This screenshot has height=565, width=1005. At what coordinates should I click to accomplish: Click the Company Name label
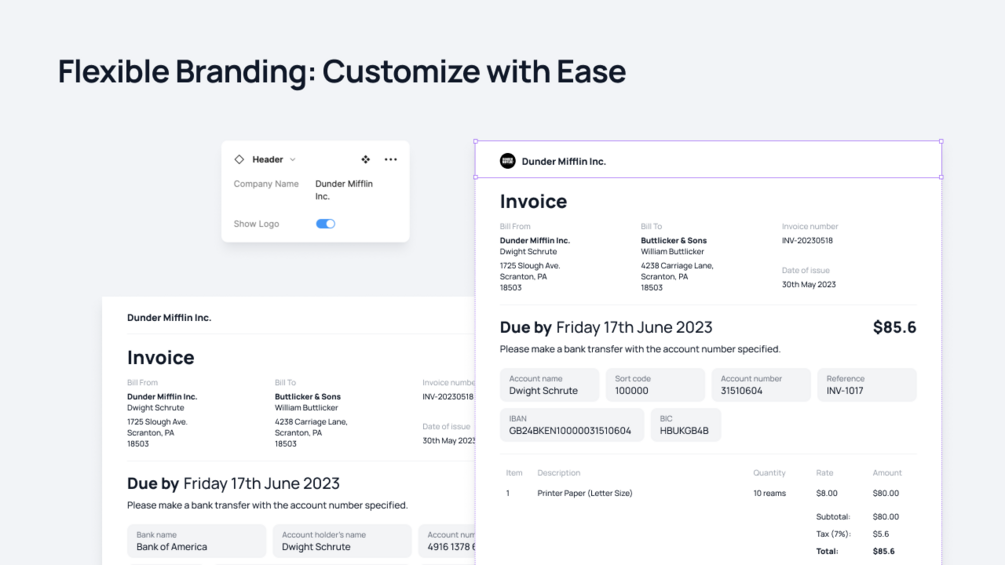click(266, 184)
